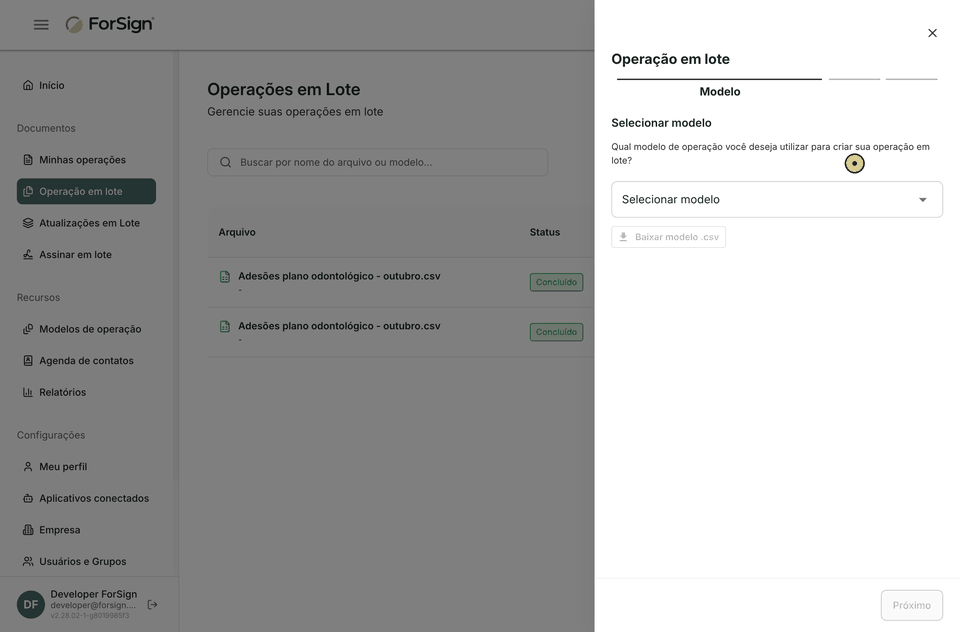Image resolution: width=960 pixels, height=632 pixels.
Task: Click the Status column header
Action: point(545,232)
